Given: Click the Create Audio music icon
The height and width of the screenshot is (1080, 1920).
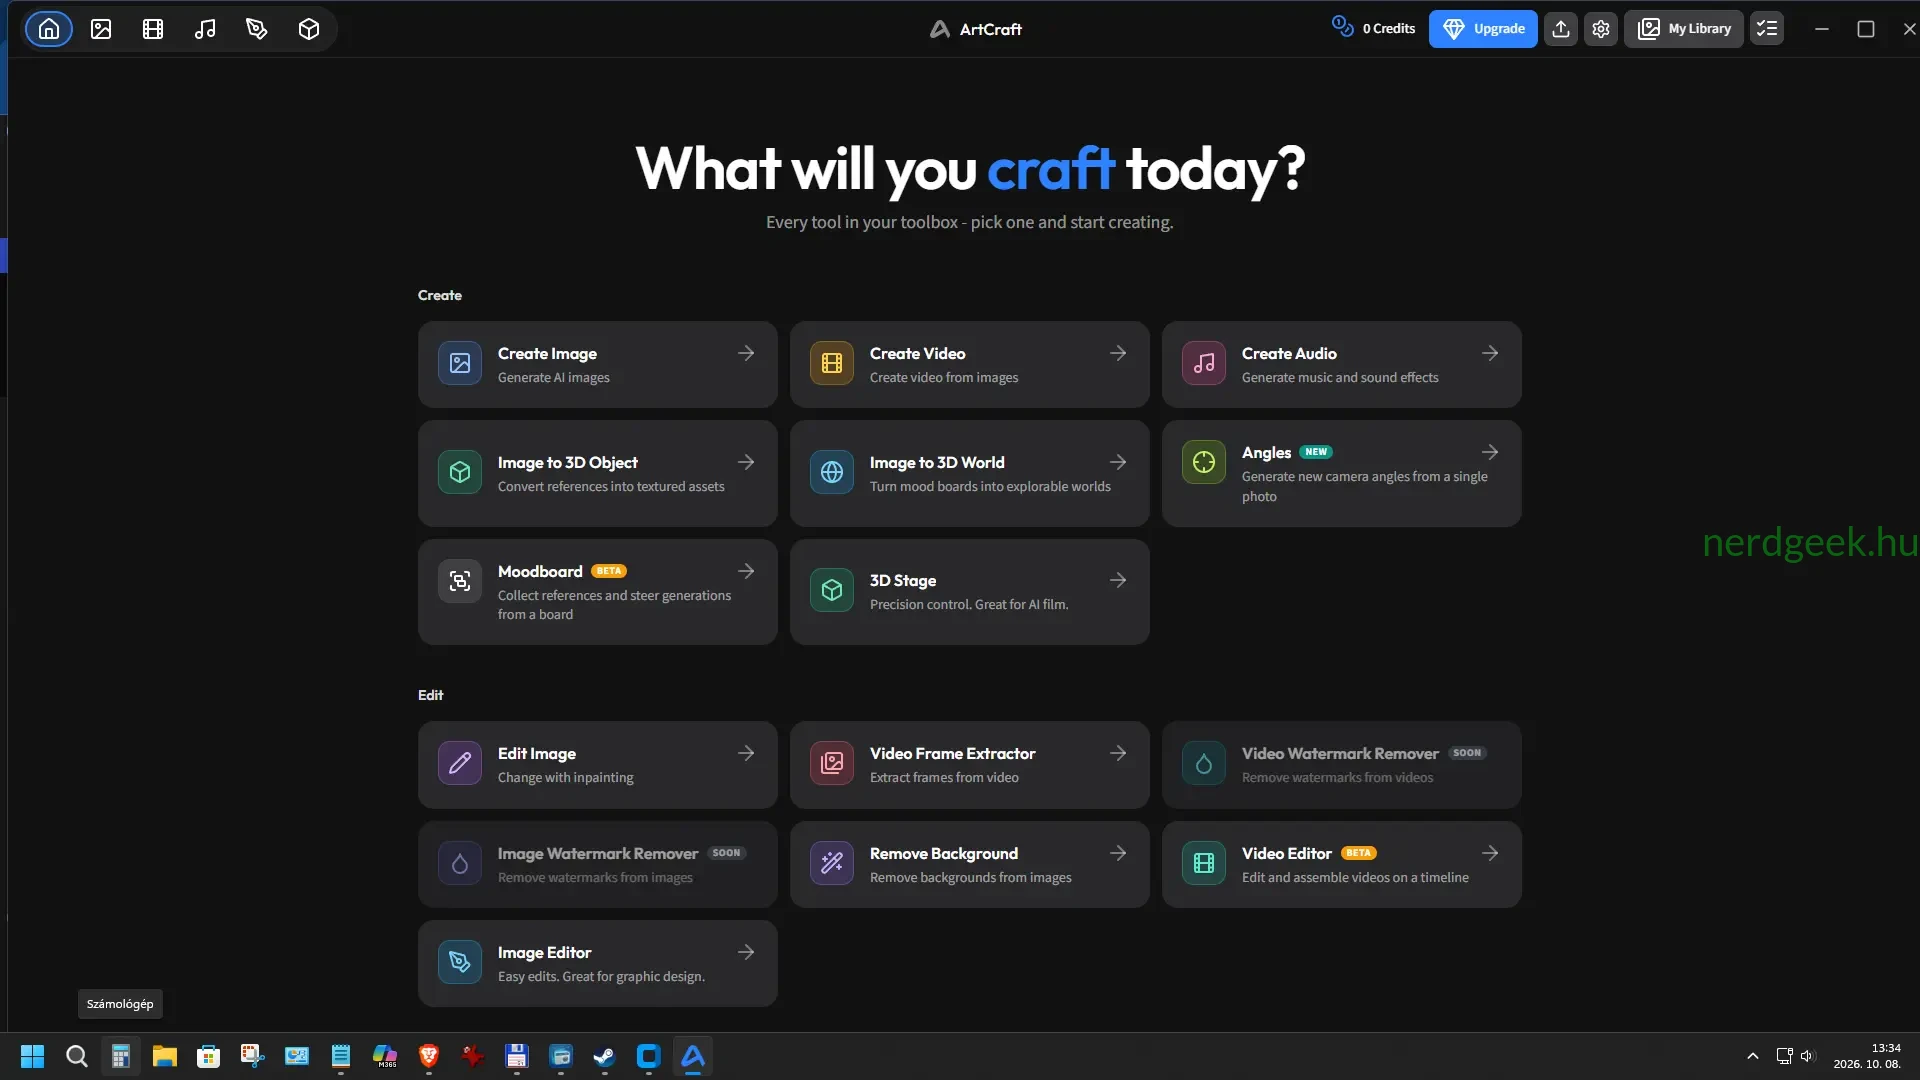Looking at the screenshot, I should pos(1204,364).
